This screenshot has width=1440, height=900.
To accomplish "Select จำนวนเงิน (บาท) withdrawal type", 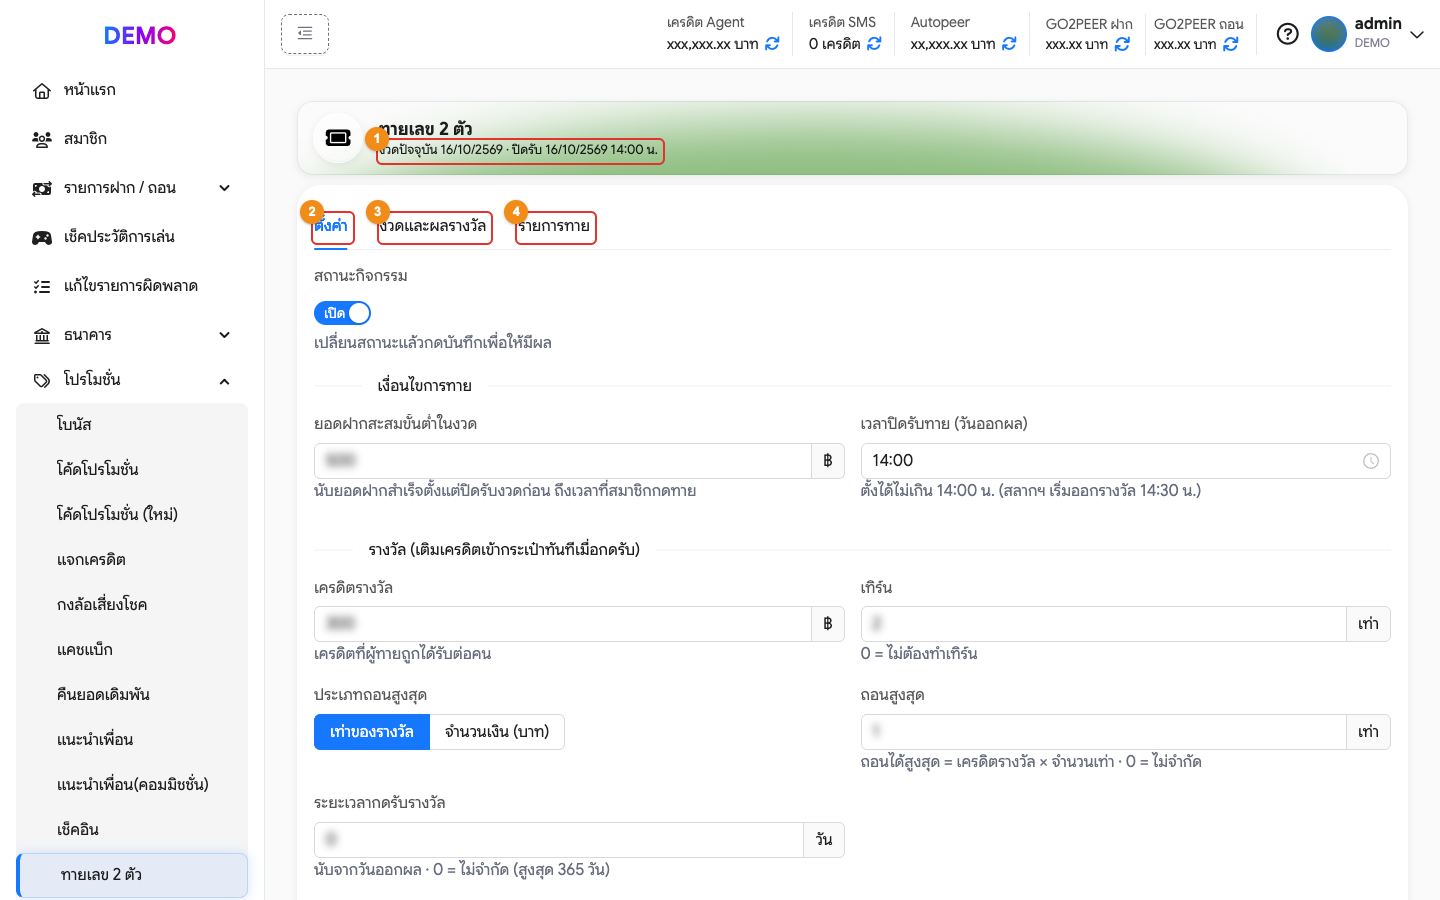I will tap(497, 732).
